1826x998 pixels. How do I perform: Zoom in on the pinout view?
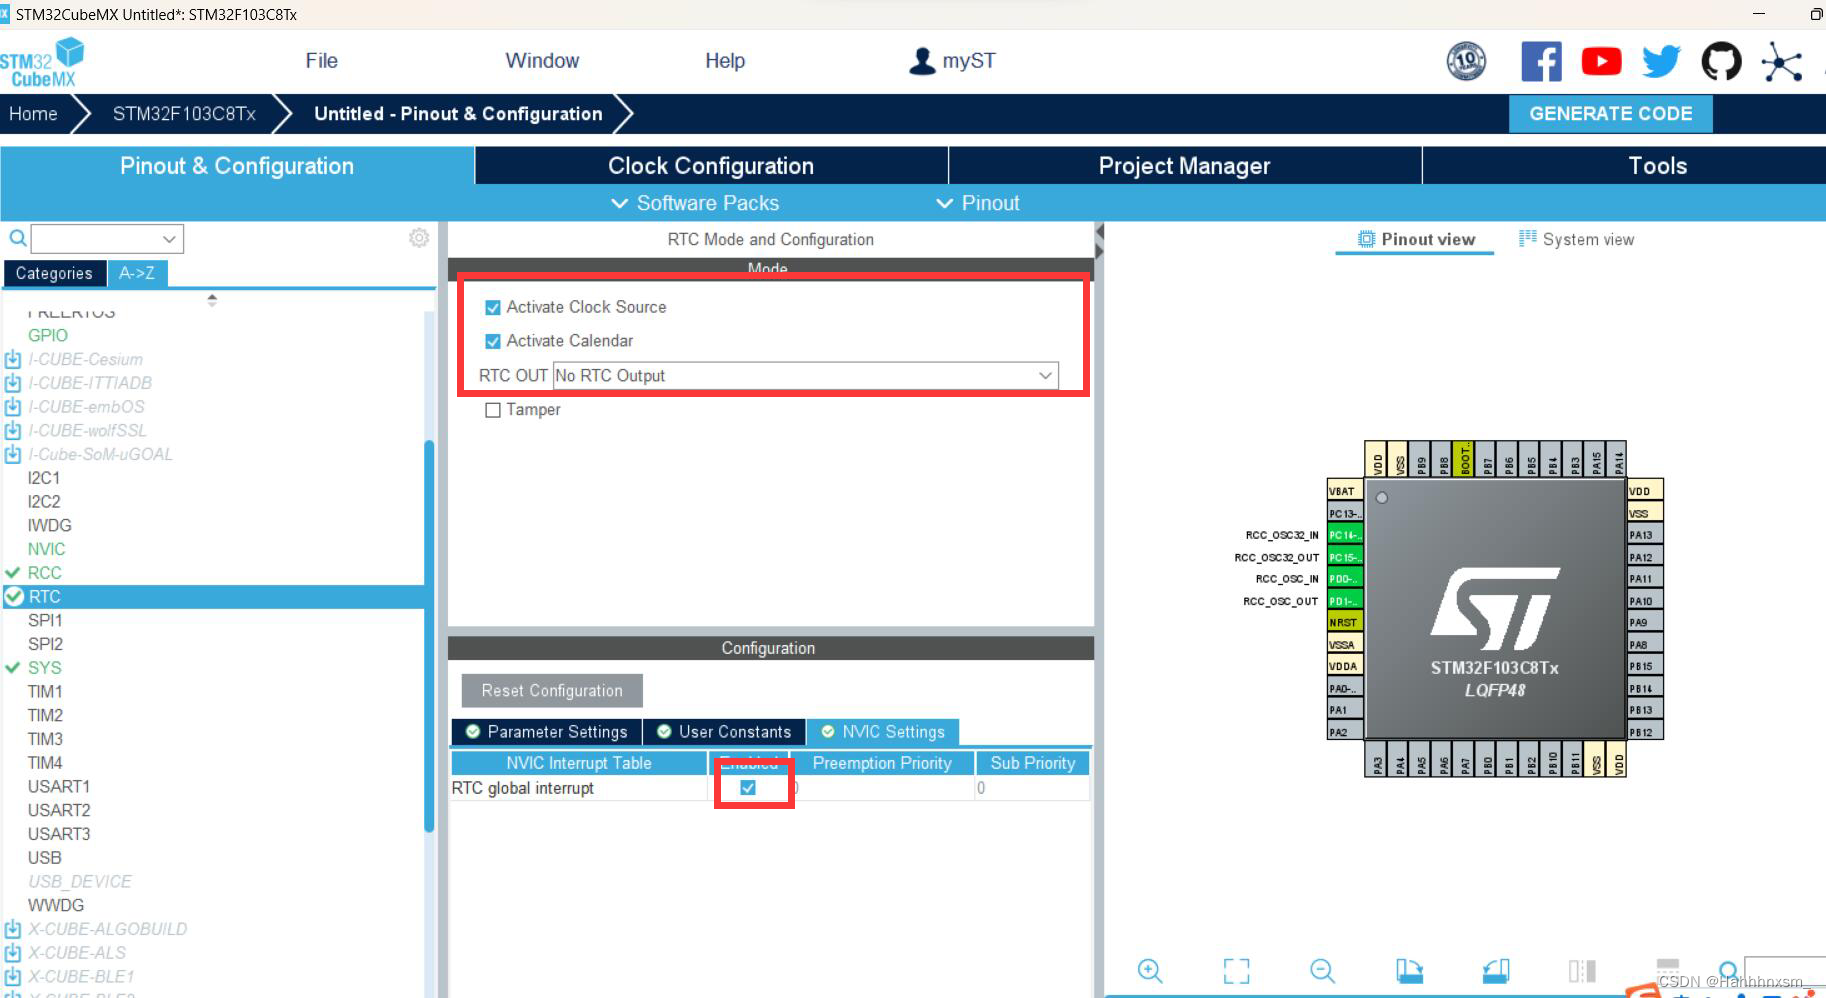click(x=1150, y=970)
